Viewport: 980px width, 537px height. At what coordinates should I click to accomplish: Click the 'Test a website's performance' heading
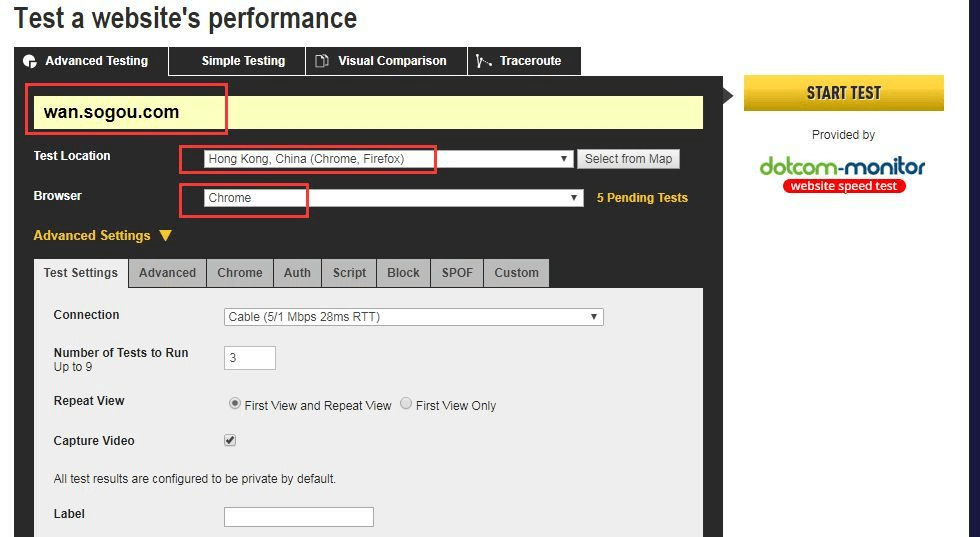[x=186, y=18]
